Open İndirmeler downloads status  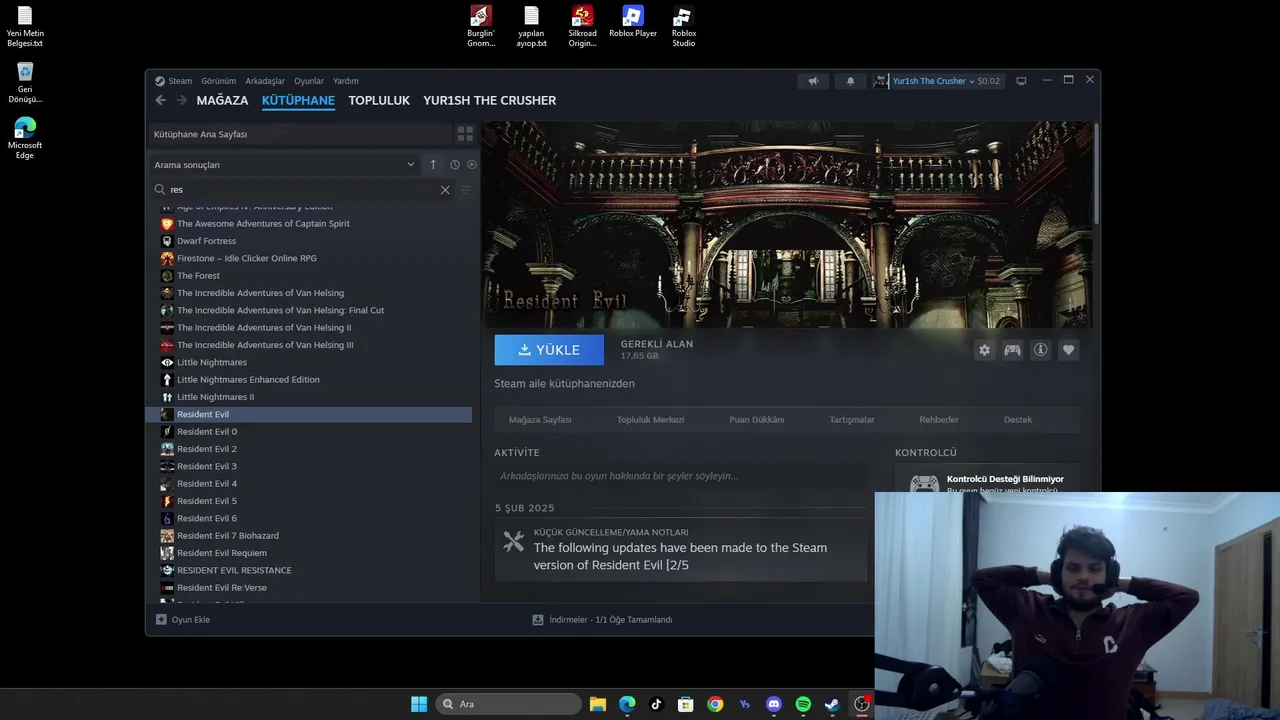pos(602,620)
